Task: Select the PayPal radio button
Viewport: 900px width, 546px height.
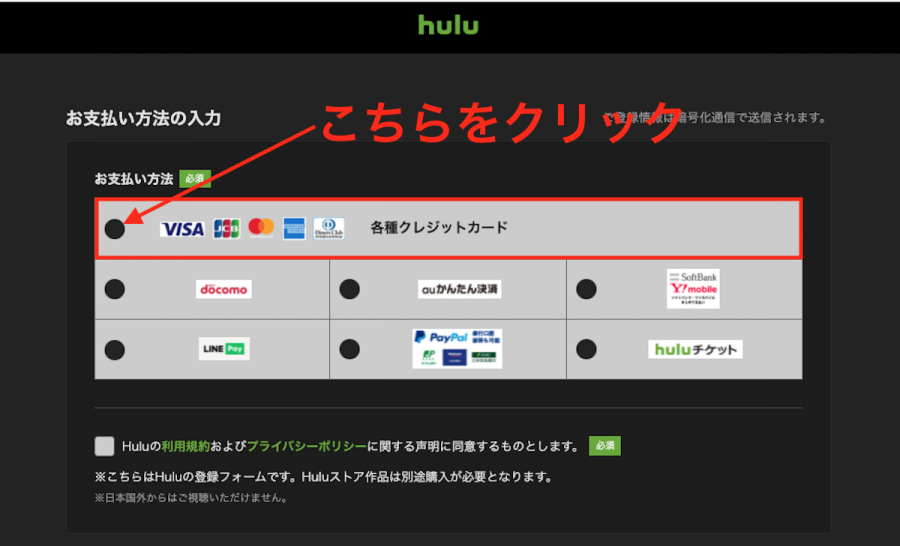Action: coord(350,349)
